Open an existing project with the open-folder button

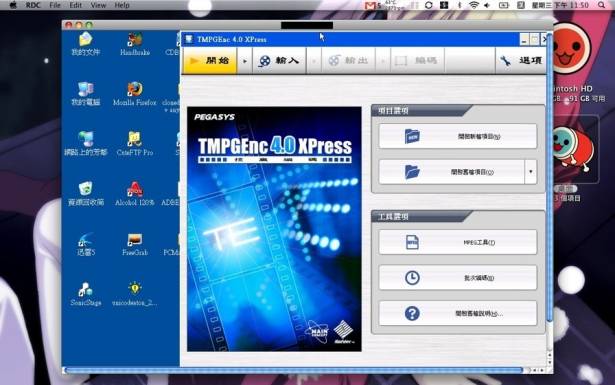[x=451, y=172]
